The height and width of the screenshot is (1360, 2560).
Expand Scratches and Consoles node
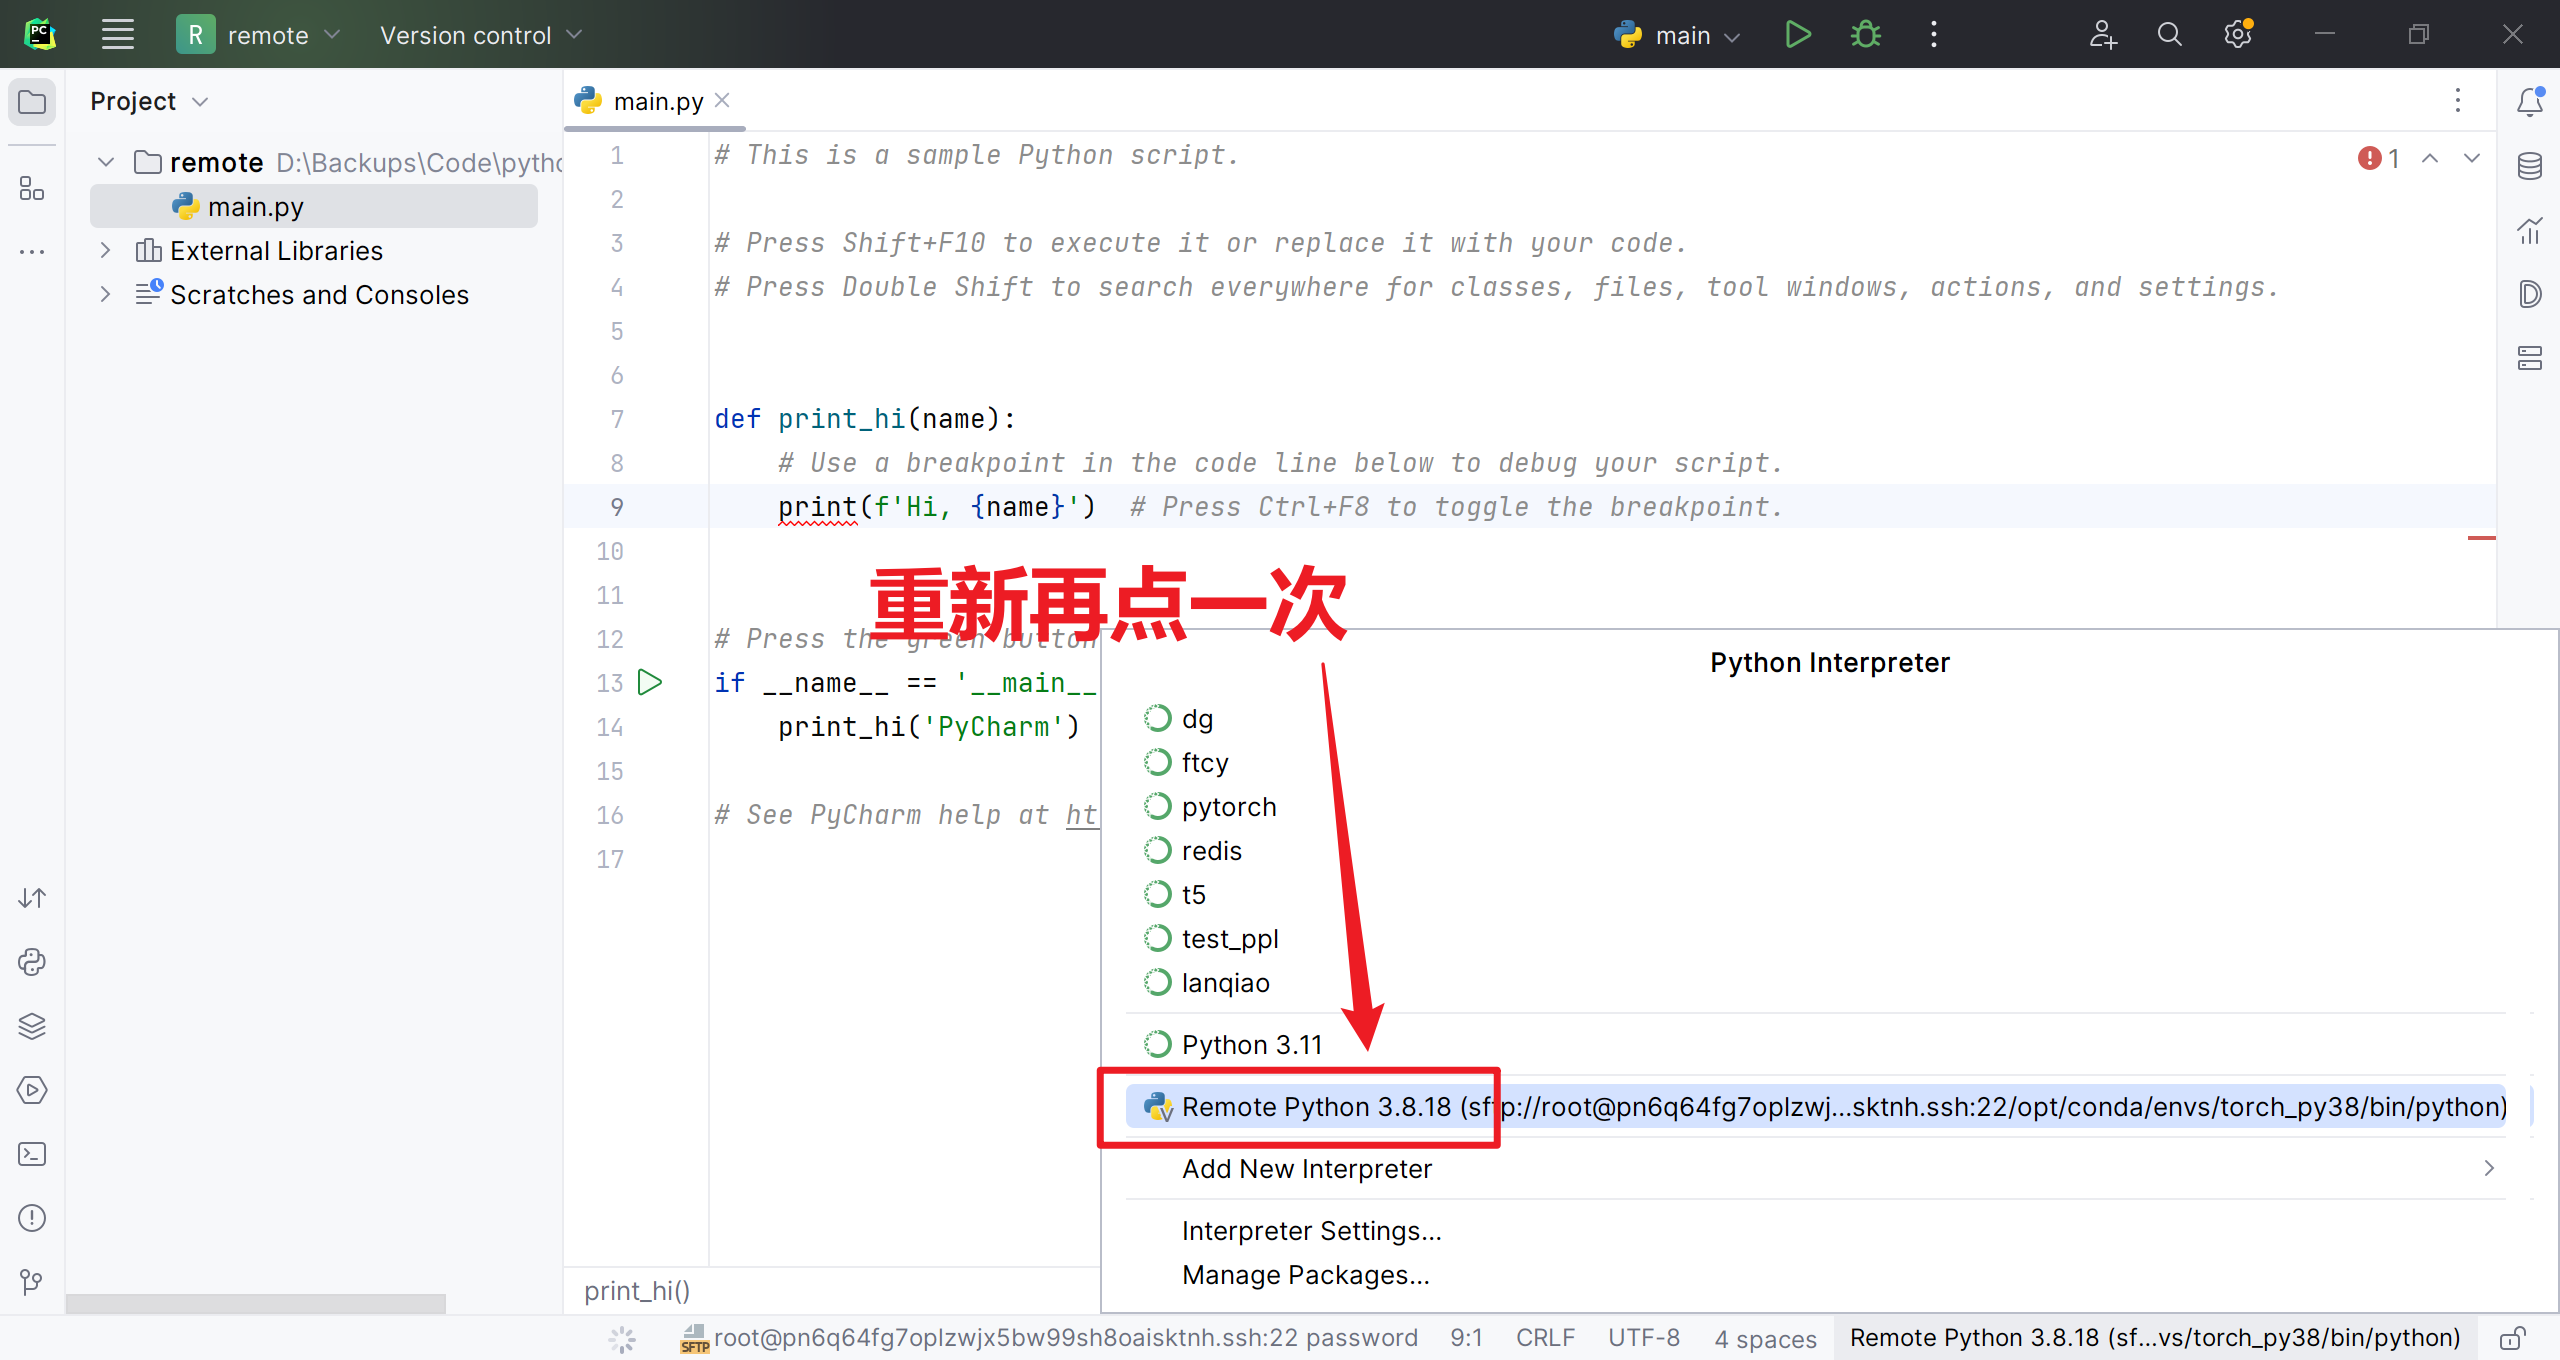click(105, 294)
